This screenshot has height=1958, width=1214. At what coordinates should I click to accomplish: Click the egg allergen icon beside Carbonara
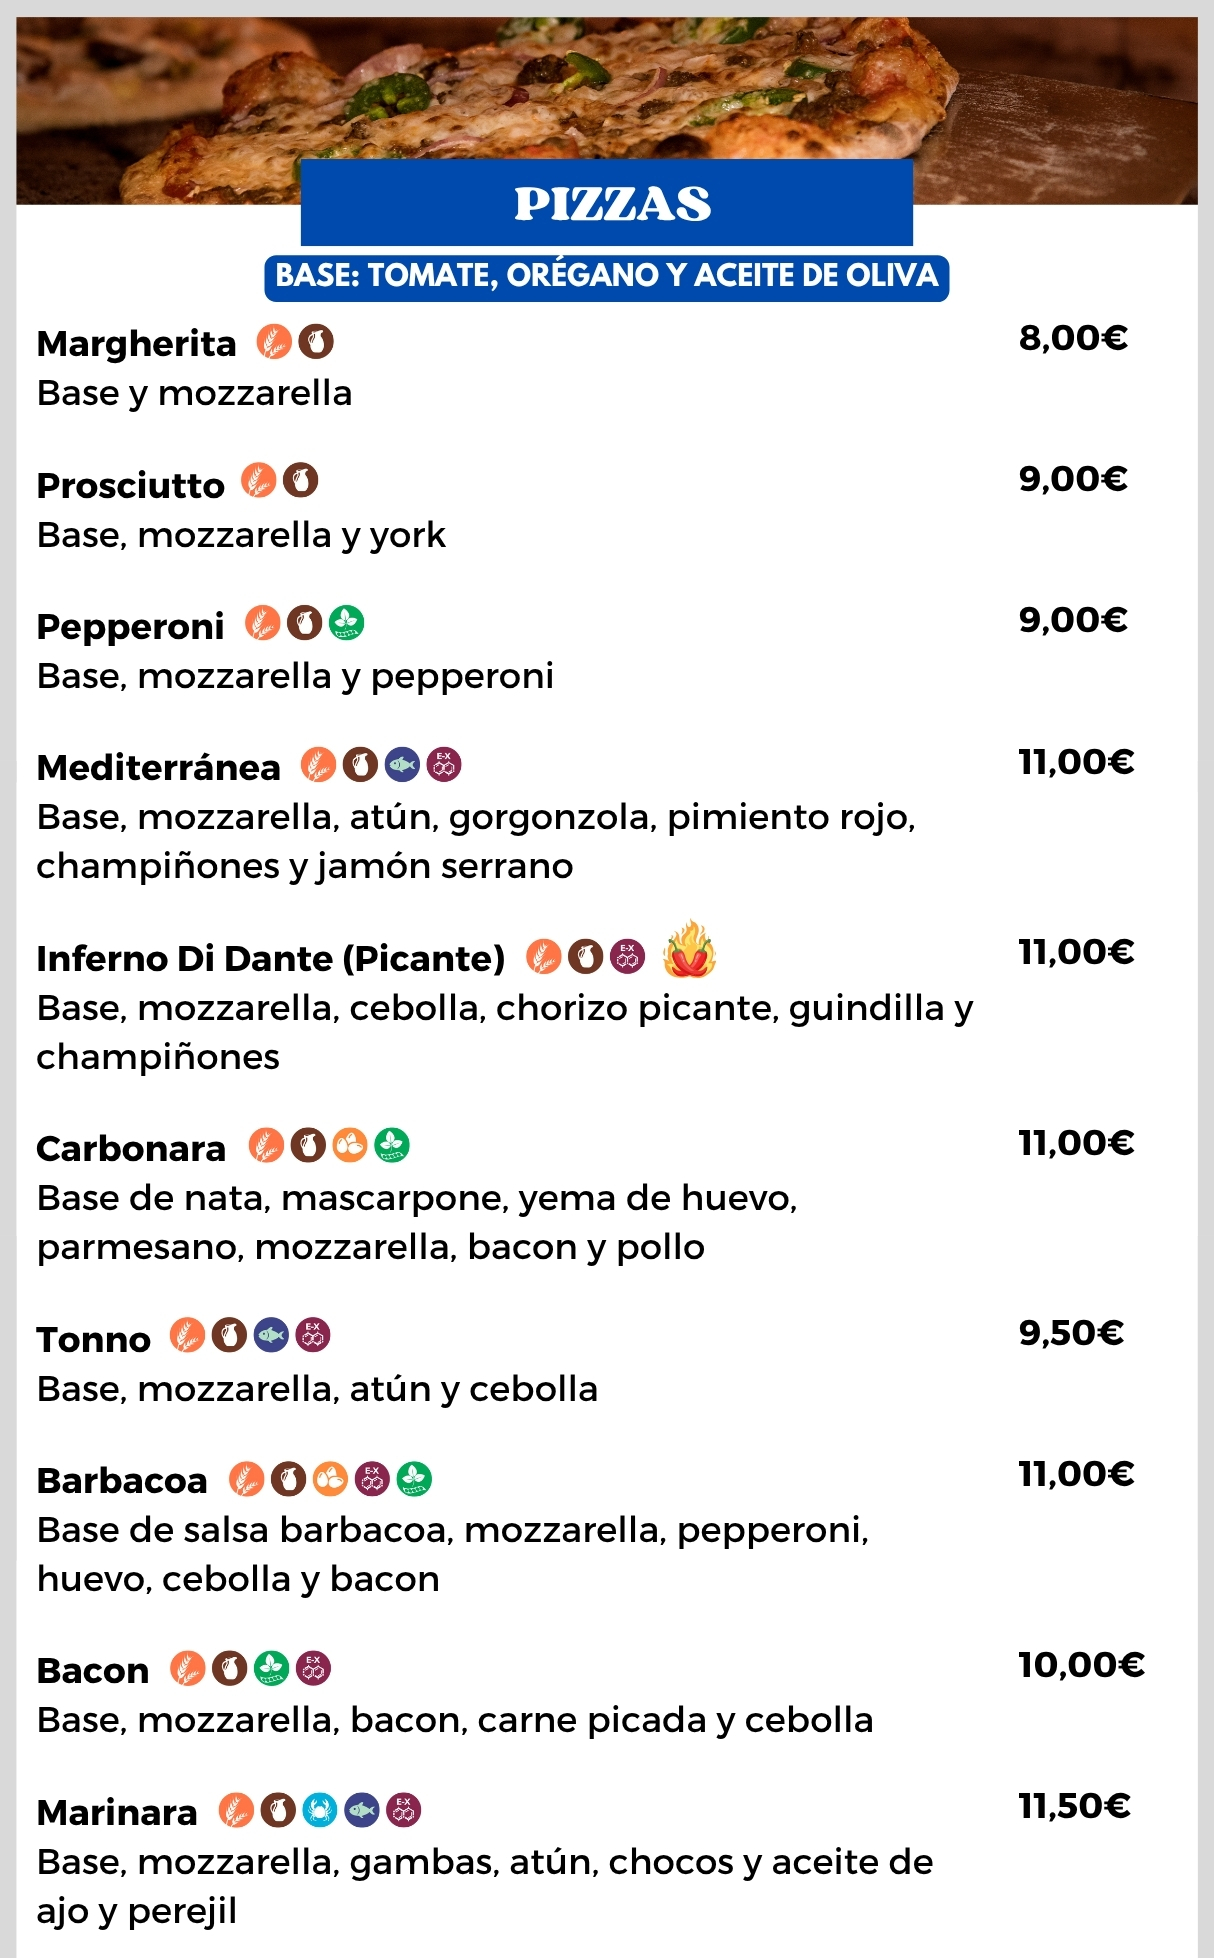tap(350, 1145)
